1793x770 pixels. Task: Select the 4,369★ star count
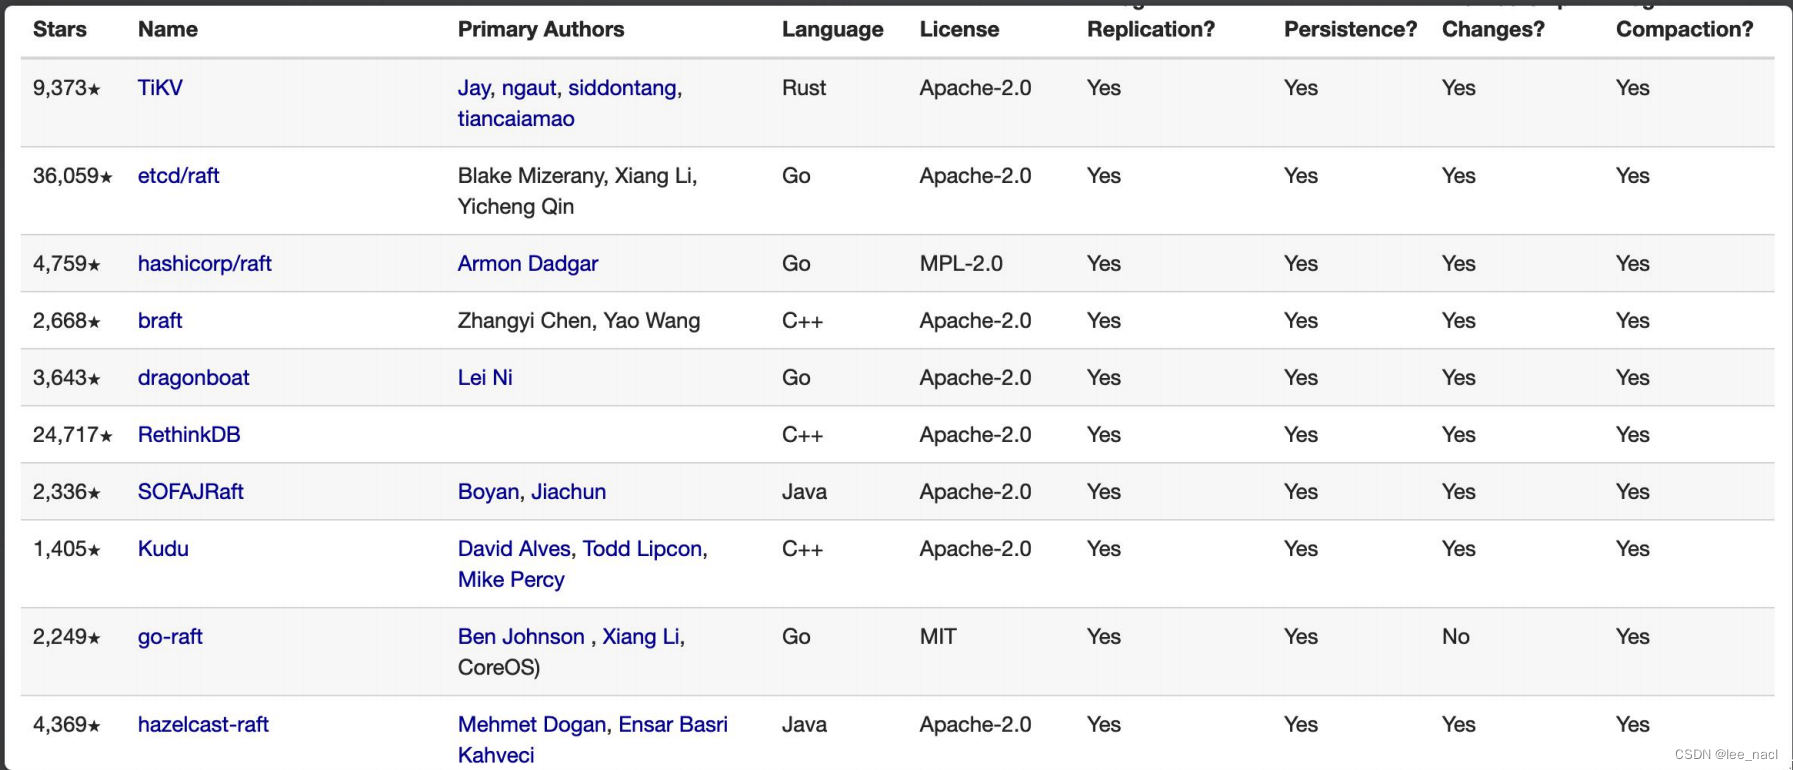(x=67, y=725)
